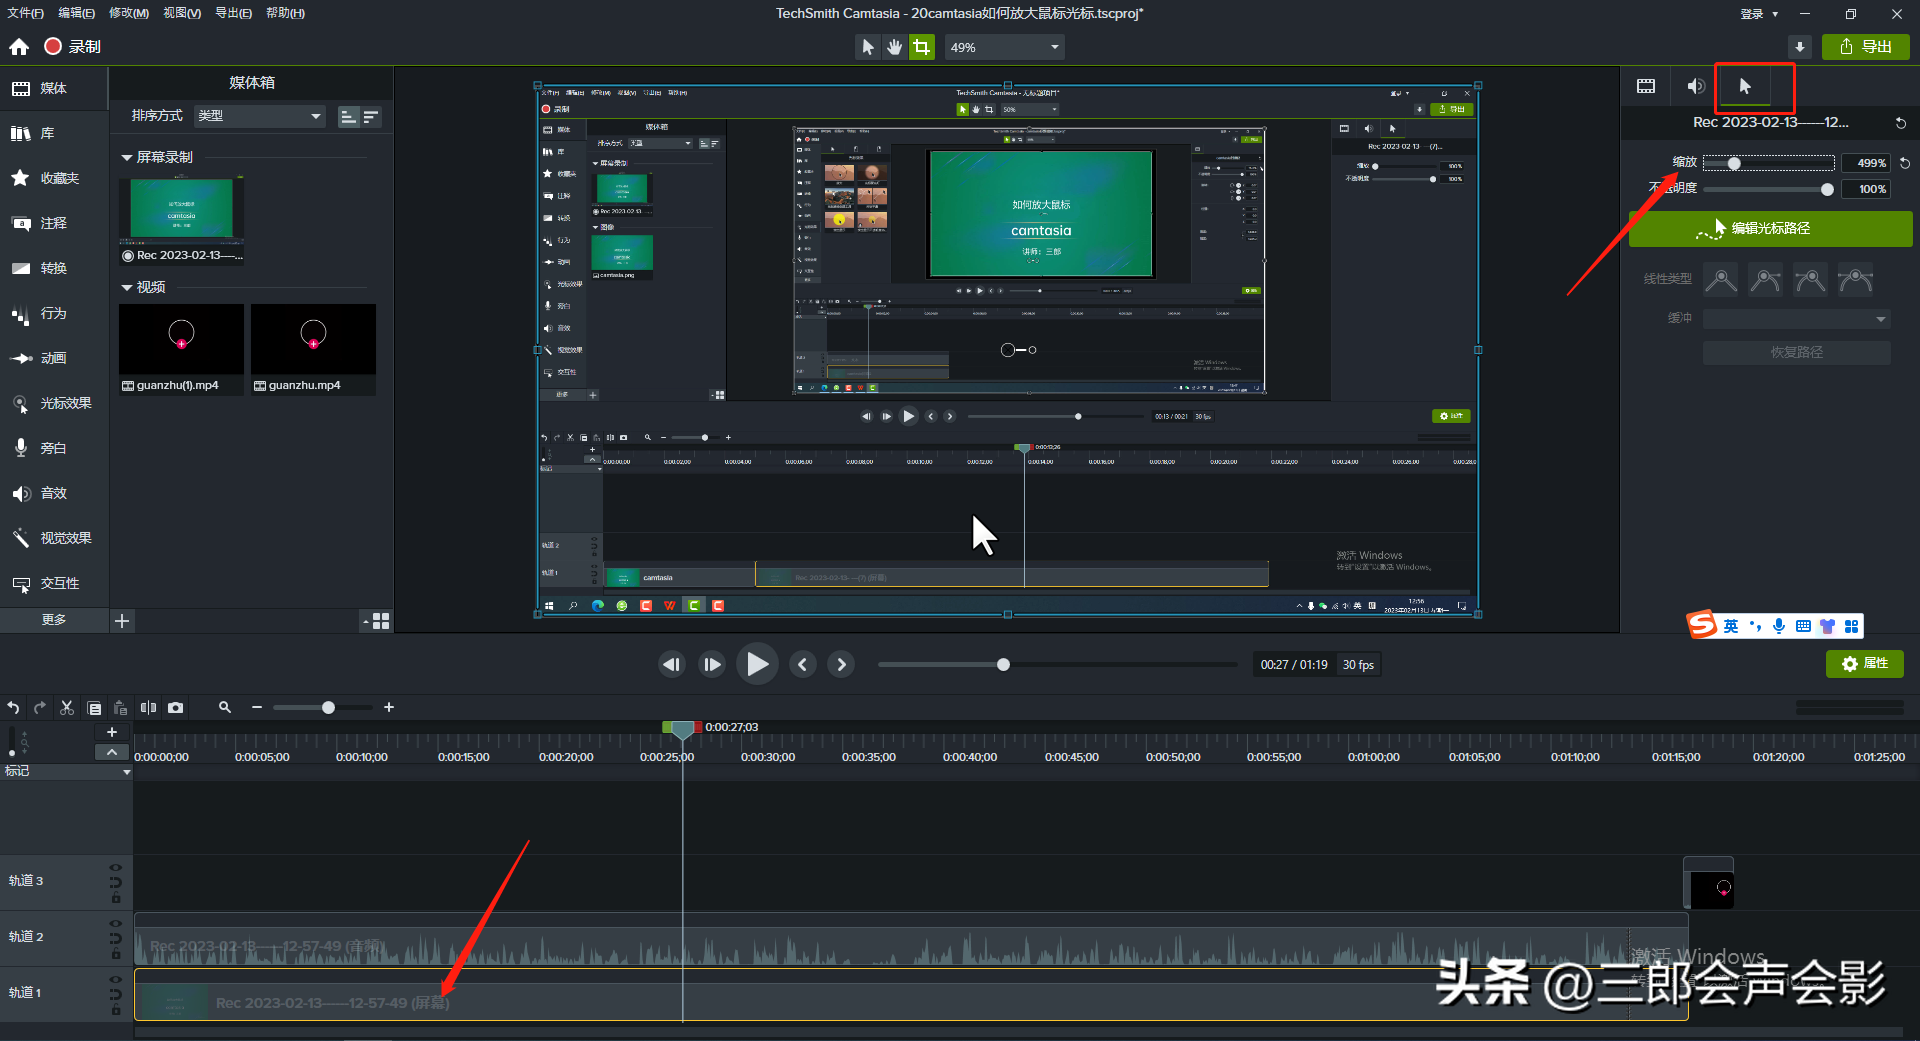The width and height of the screenshot is (1920, 1041).
Task: Click the split clip icon
Action: [148, 708]
